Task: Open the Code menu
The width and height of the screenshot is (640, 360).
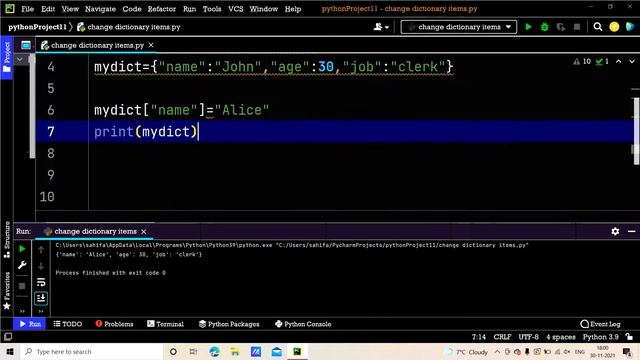Action: coord(132,9)
